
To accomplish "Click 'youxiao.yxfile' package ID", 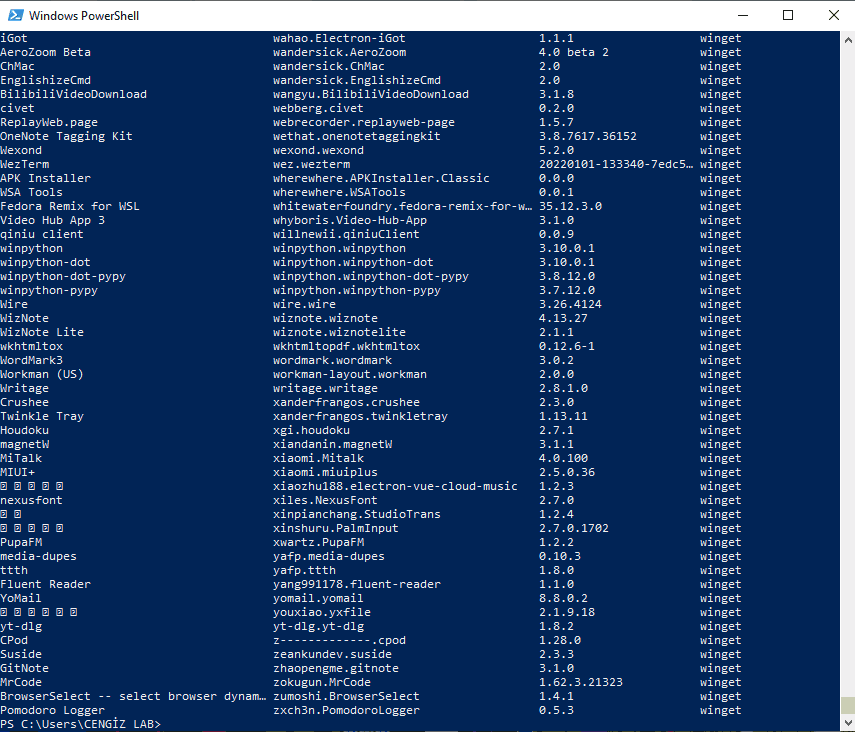I will point(322,612).
